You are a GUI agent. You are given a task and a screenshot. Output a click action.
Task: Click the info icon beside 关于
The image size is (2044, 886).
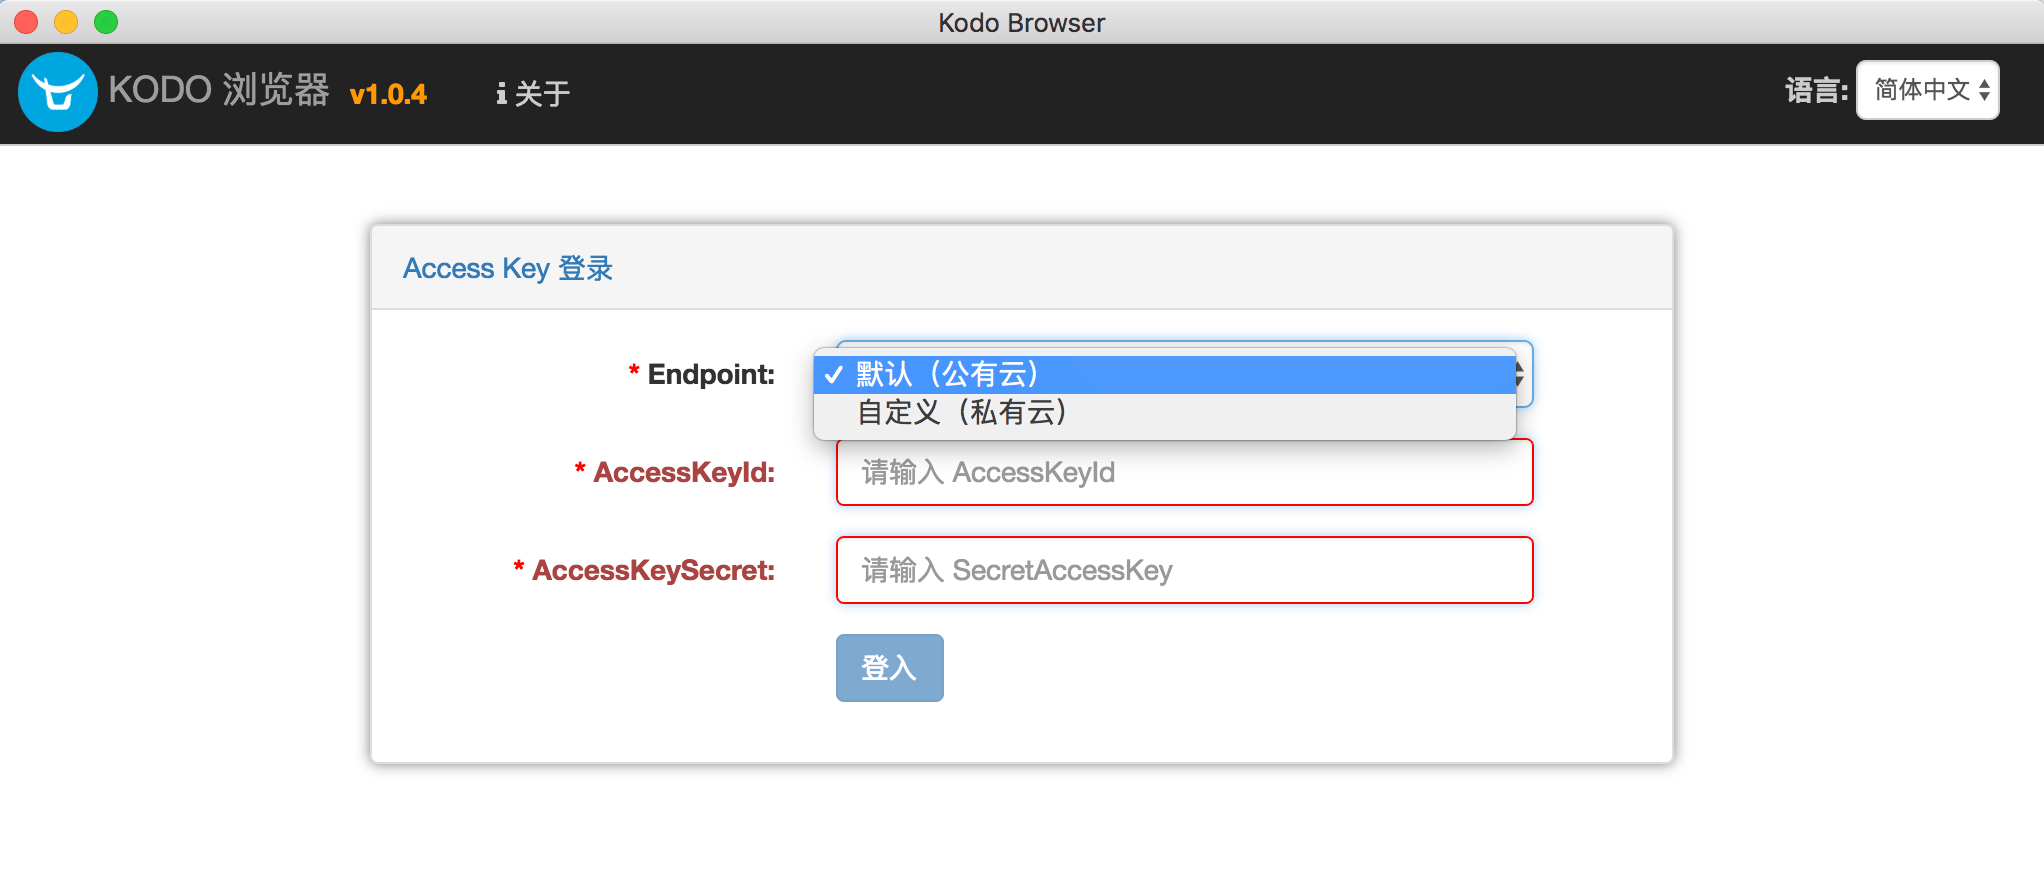[501, 94]
